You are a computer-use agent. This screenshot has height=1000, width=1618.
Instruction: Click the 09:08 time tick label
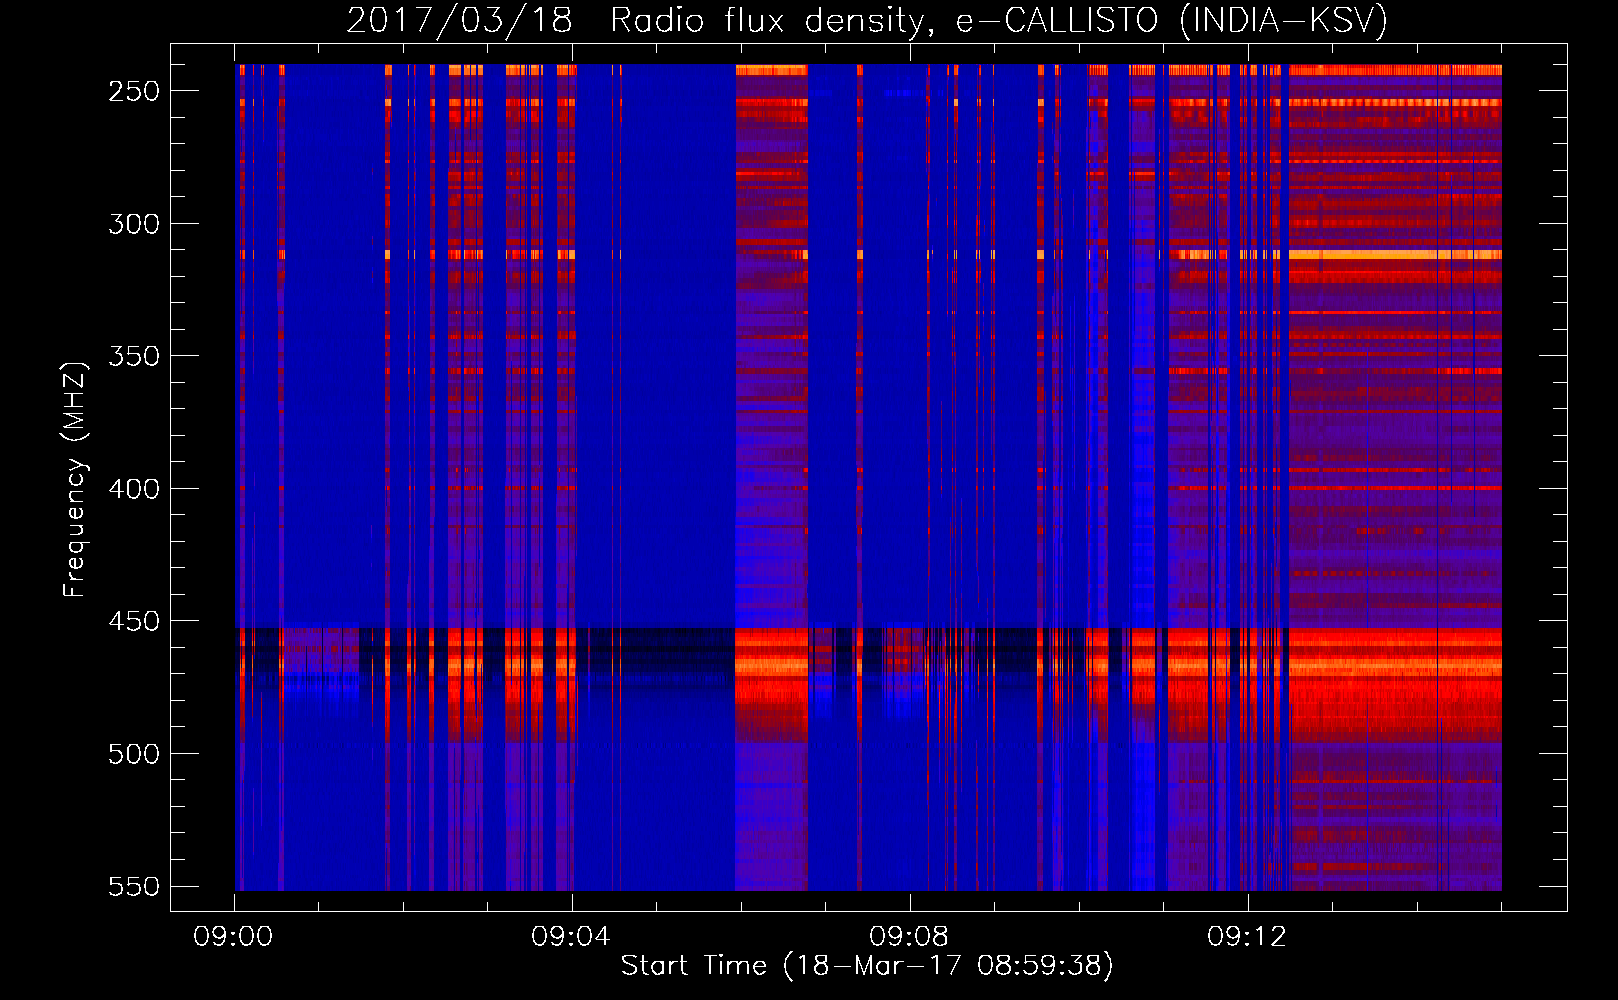point(909,937)
